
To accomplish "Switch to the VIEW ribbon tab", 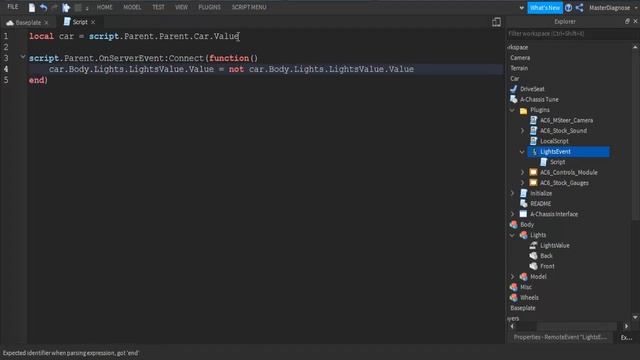I will point(181,7).
